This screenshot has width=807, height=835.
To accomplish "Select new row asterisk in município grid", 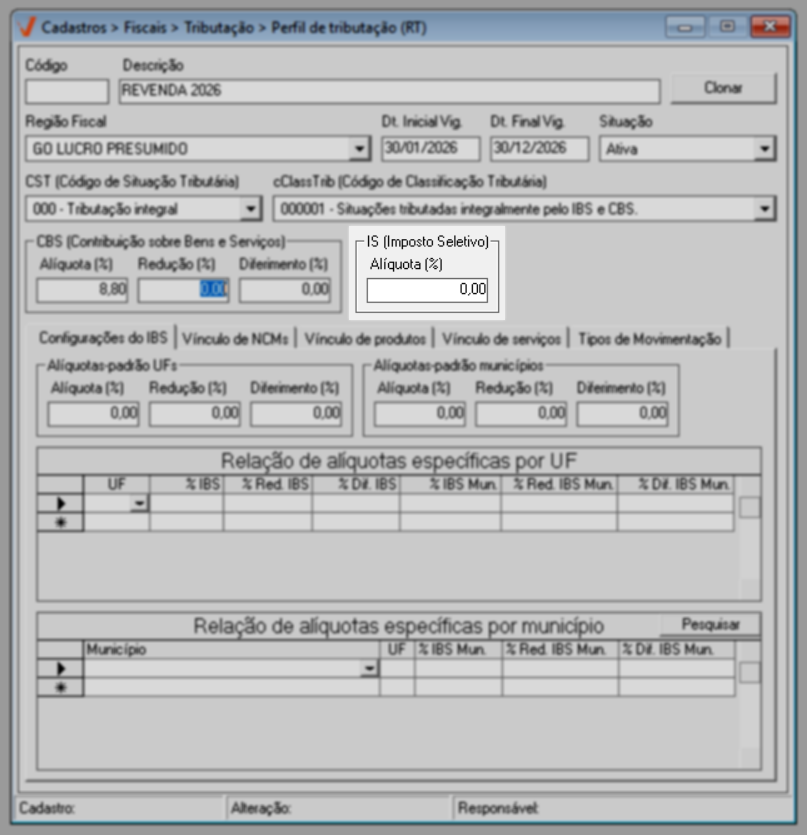I will tap(60, 687).
